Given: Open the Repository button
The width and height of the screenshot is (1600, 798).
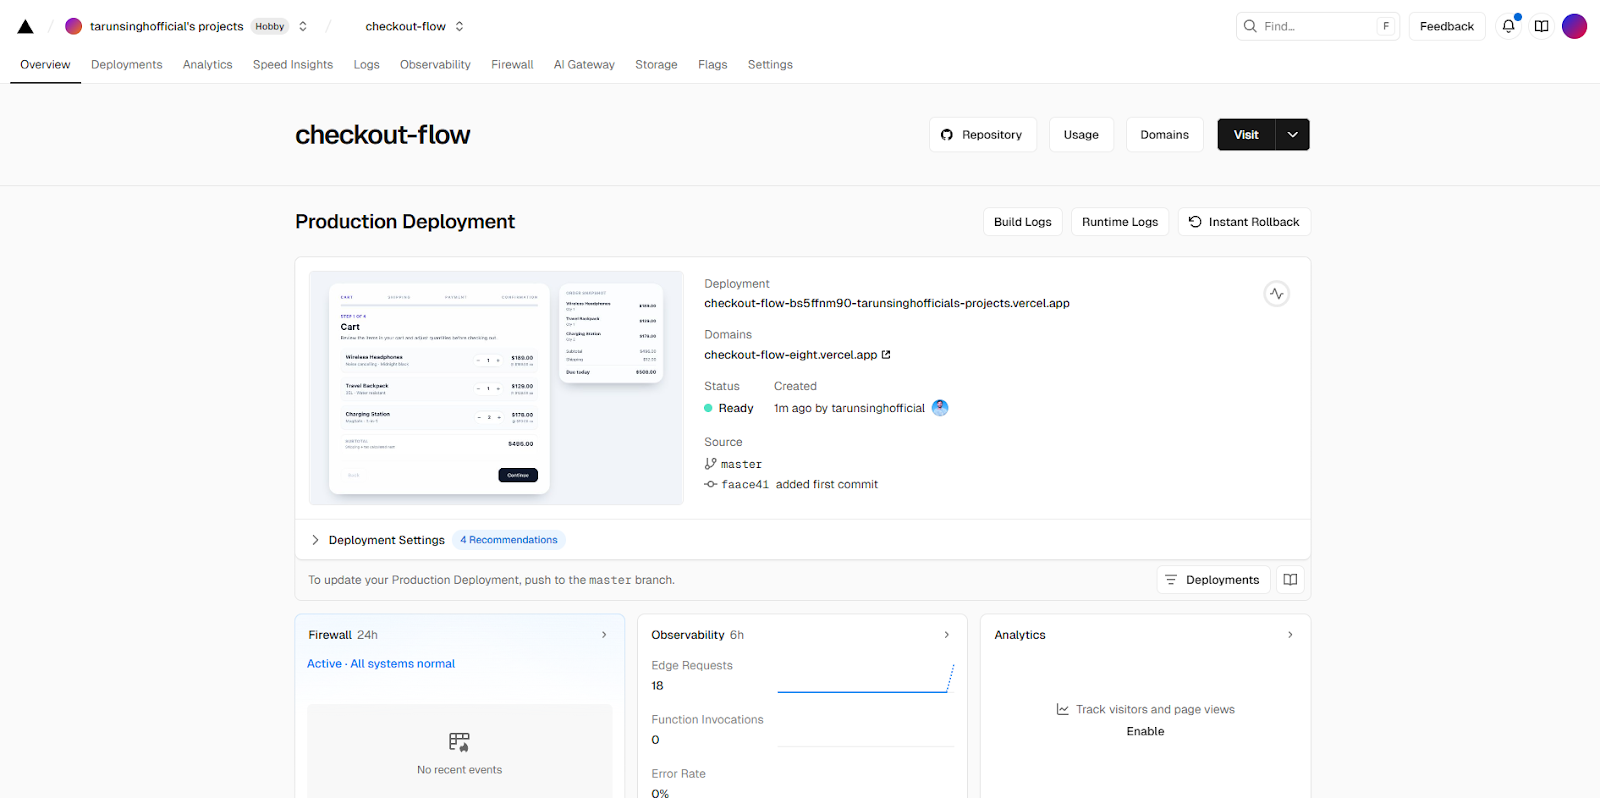Looking at the screenshot, I should [x=982, y=135].
